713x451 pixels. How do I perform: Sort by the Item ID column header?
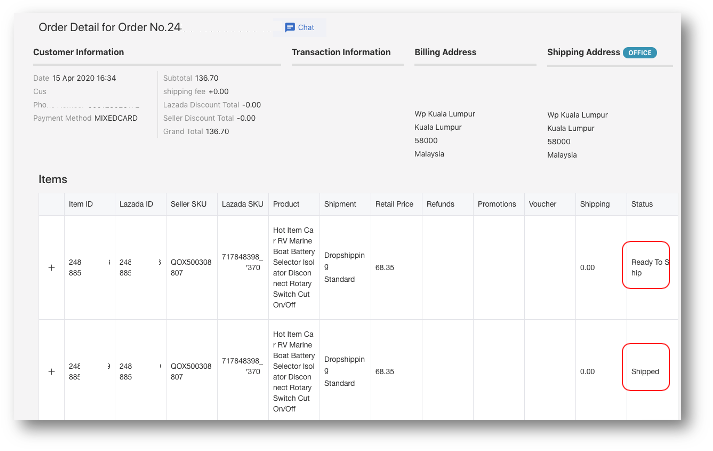[81, 204]
